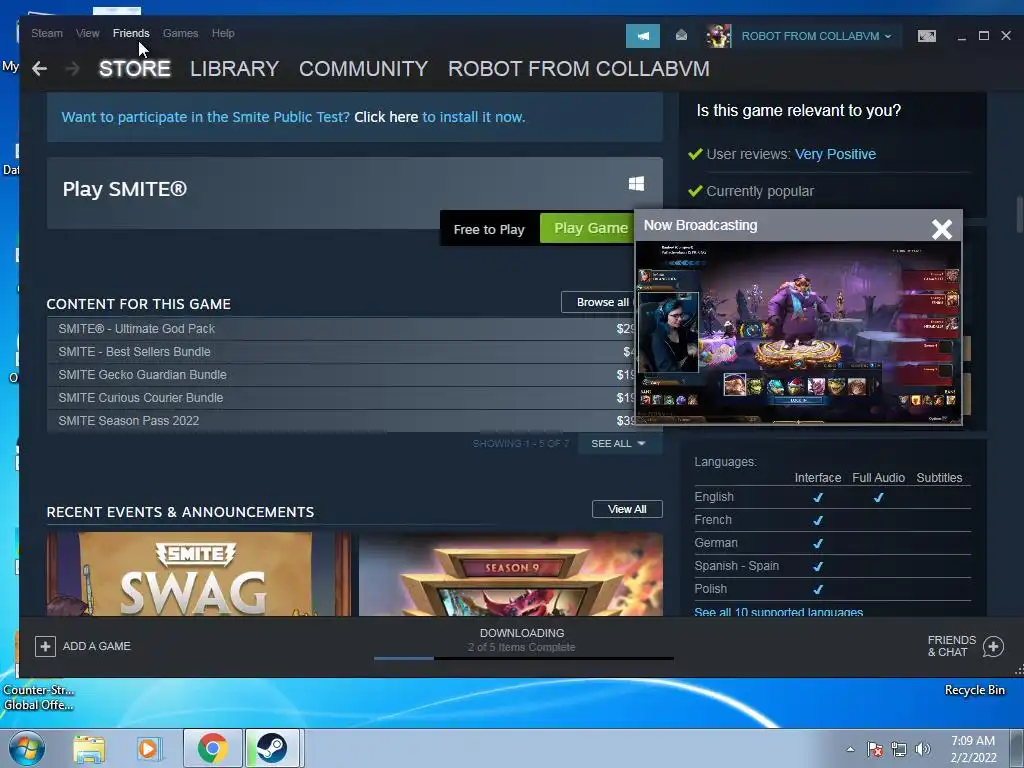Click the Friends & Chat plus icon
Screen dimensions: 1024x768
tap(993, 647)
